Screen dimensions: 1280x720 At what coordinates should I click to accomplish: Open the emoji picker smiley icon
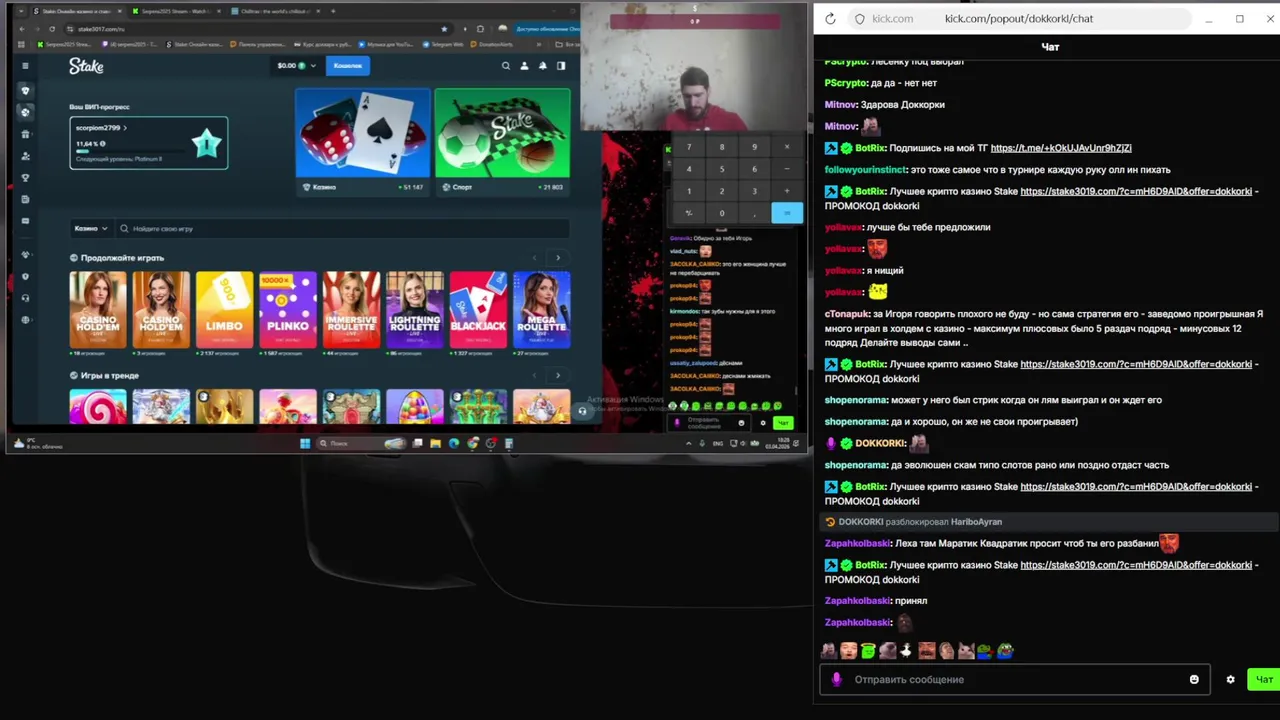coord(1194,680)
